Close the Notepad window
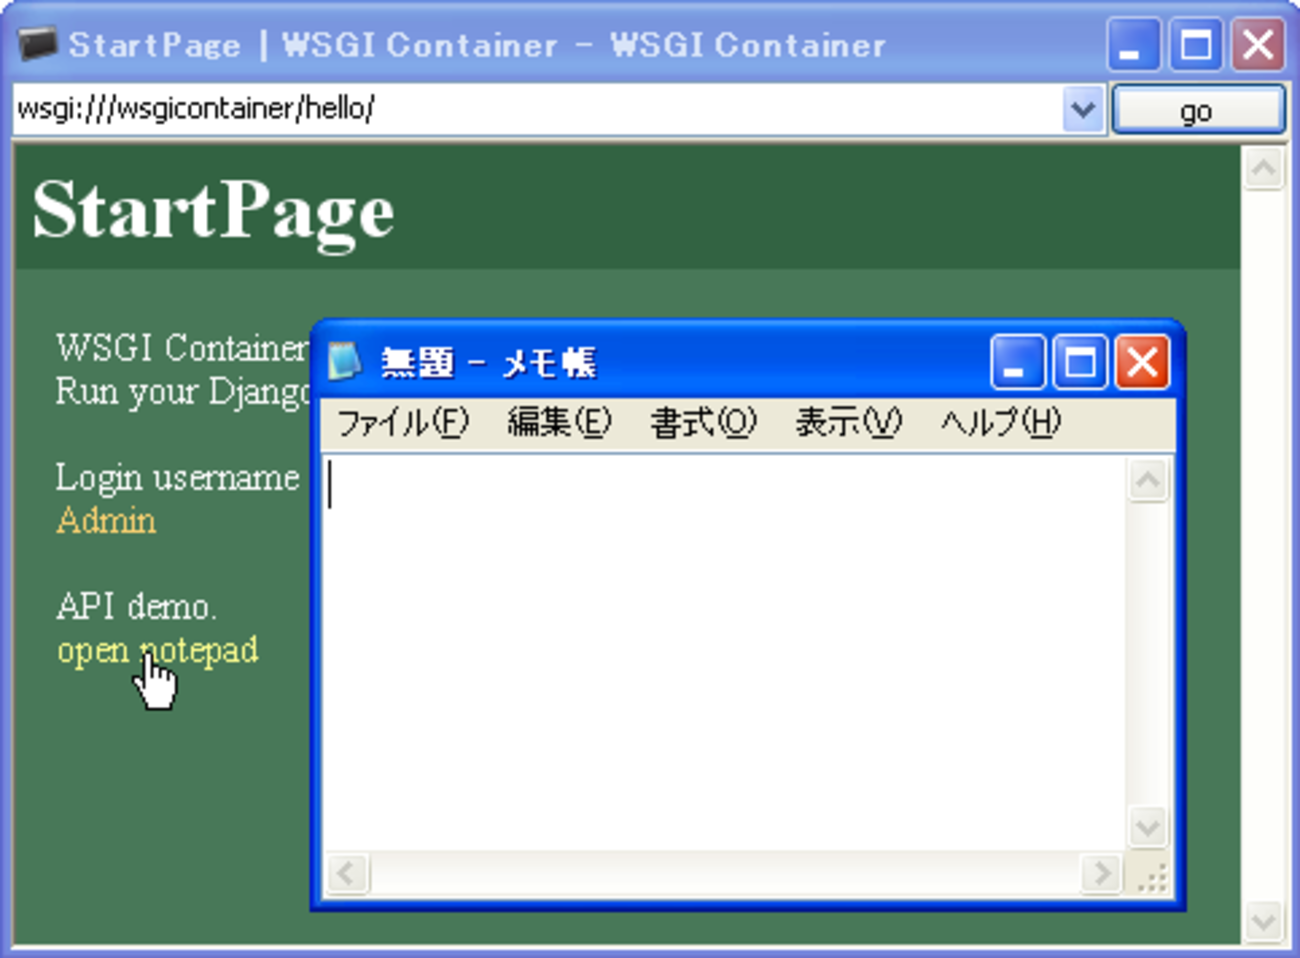This screenshot has width=1300, height=958. tap(1142, 361)
